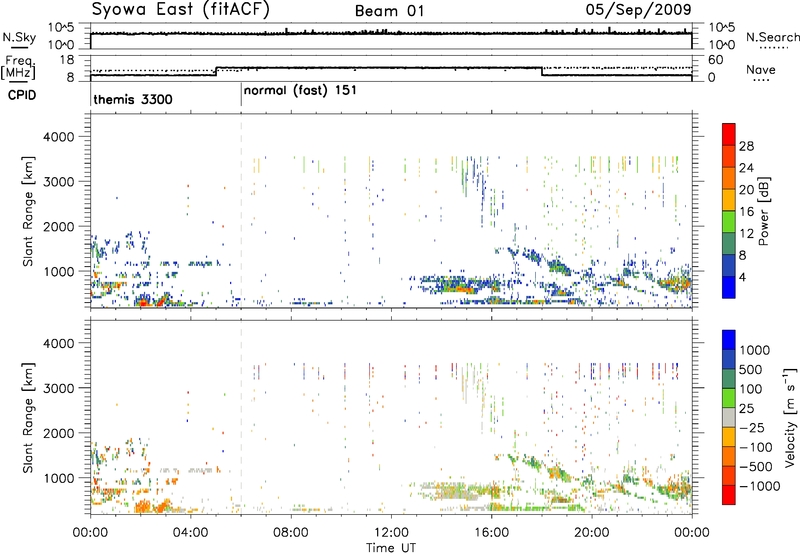Screen dimensions: 800x554
Task: Select the 'N.Search' legend label
Action: (x=772, y=37)
